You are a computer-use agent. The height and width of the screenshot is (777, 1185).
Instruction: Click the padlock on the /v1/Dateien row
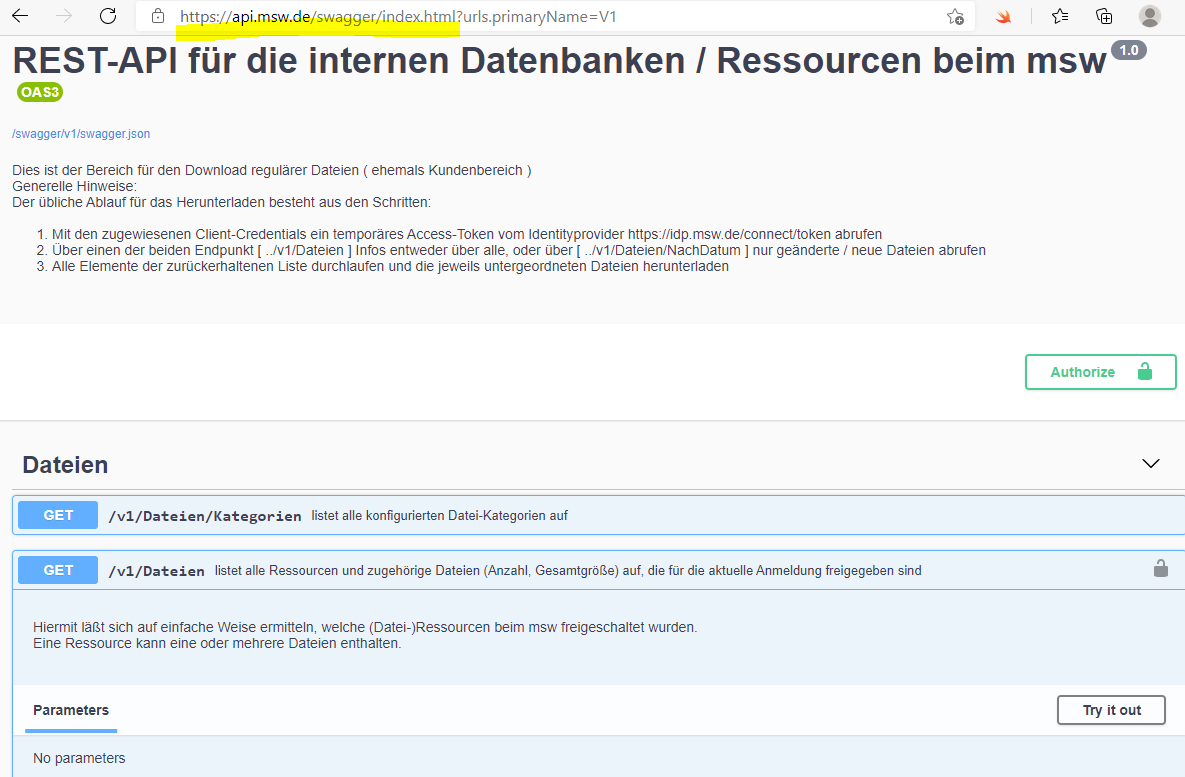1160,569
